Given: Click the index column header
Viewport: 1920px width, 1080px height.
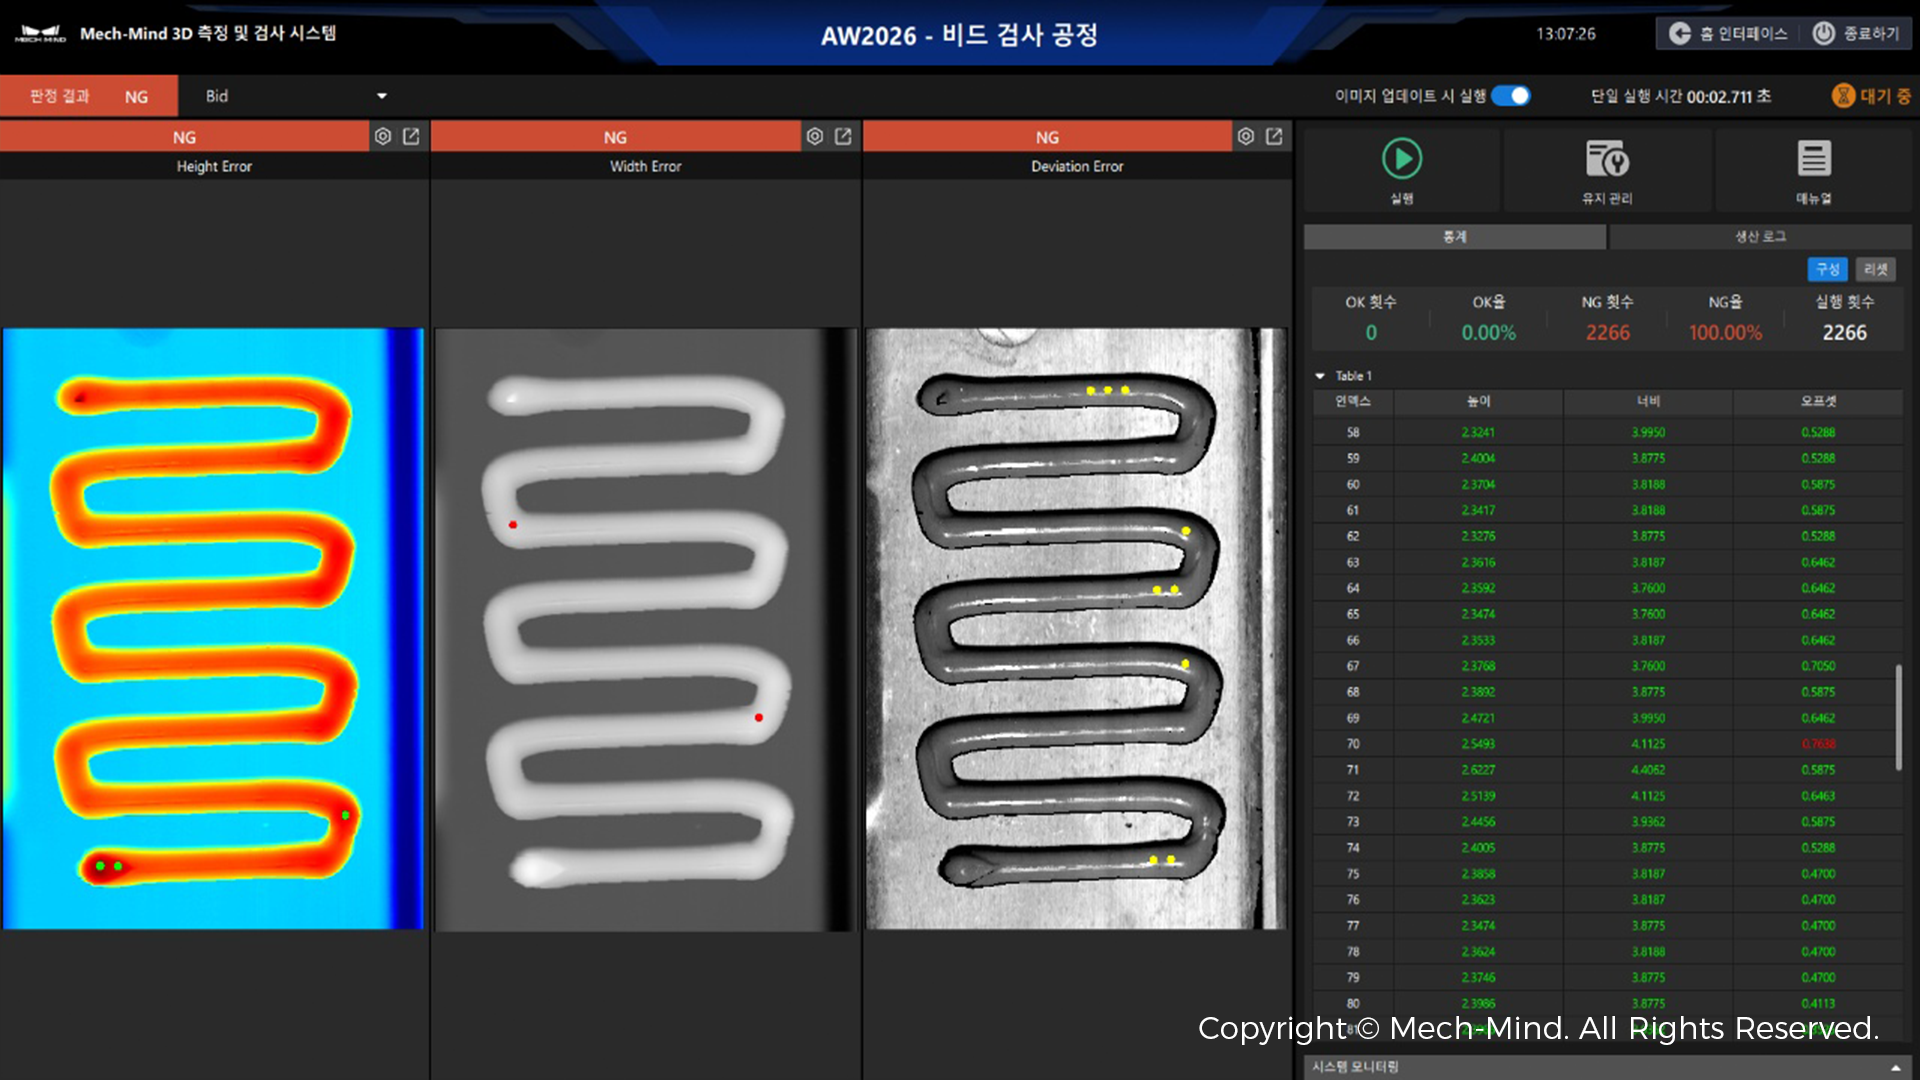Looking at the screenshot, I should point(1353,401).
